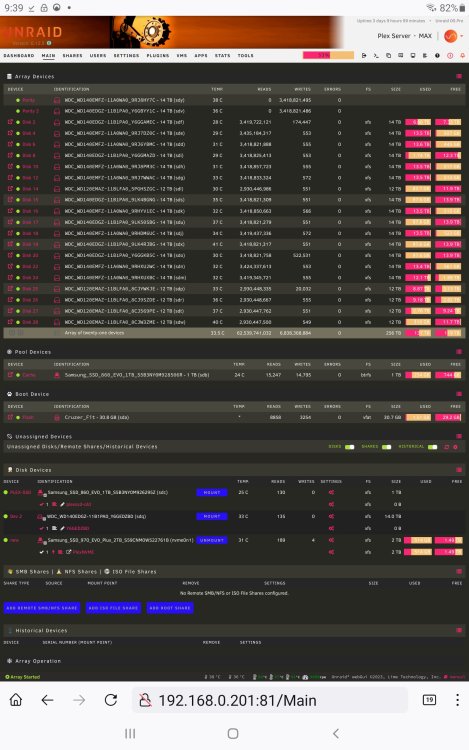This screenshot has width=469, height=750.
Task: Click free-space bar for the Cache pool
Action: pyautogui.click(x=448, y=375)
